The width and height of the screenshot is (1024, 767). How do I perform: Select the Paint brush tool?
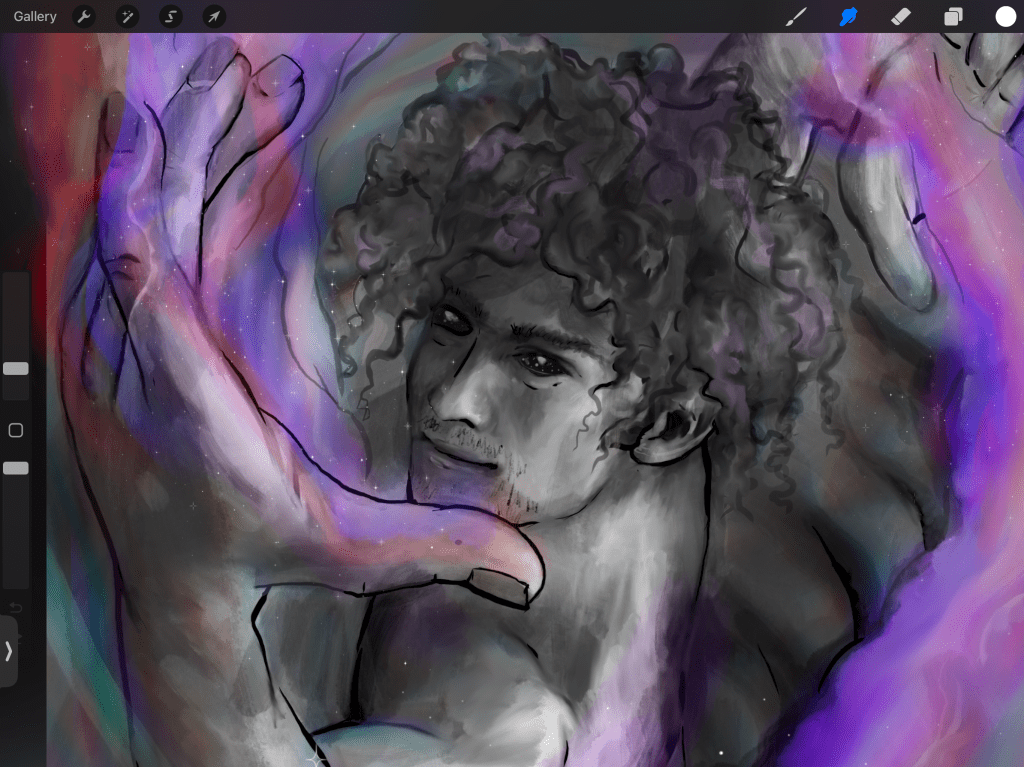(x=796, y=17)
